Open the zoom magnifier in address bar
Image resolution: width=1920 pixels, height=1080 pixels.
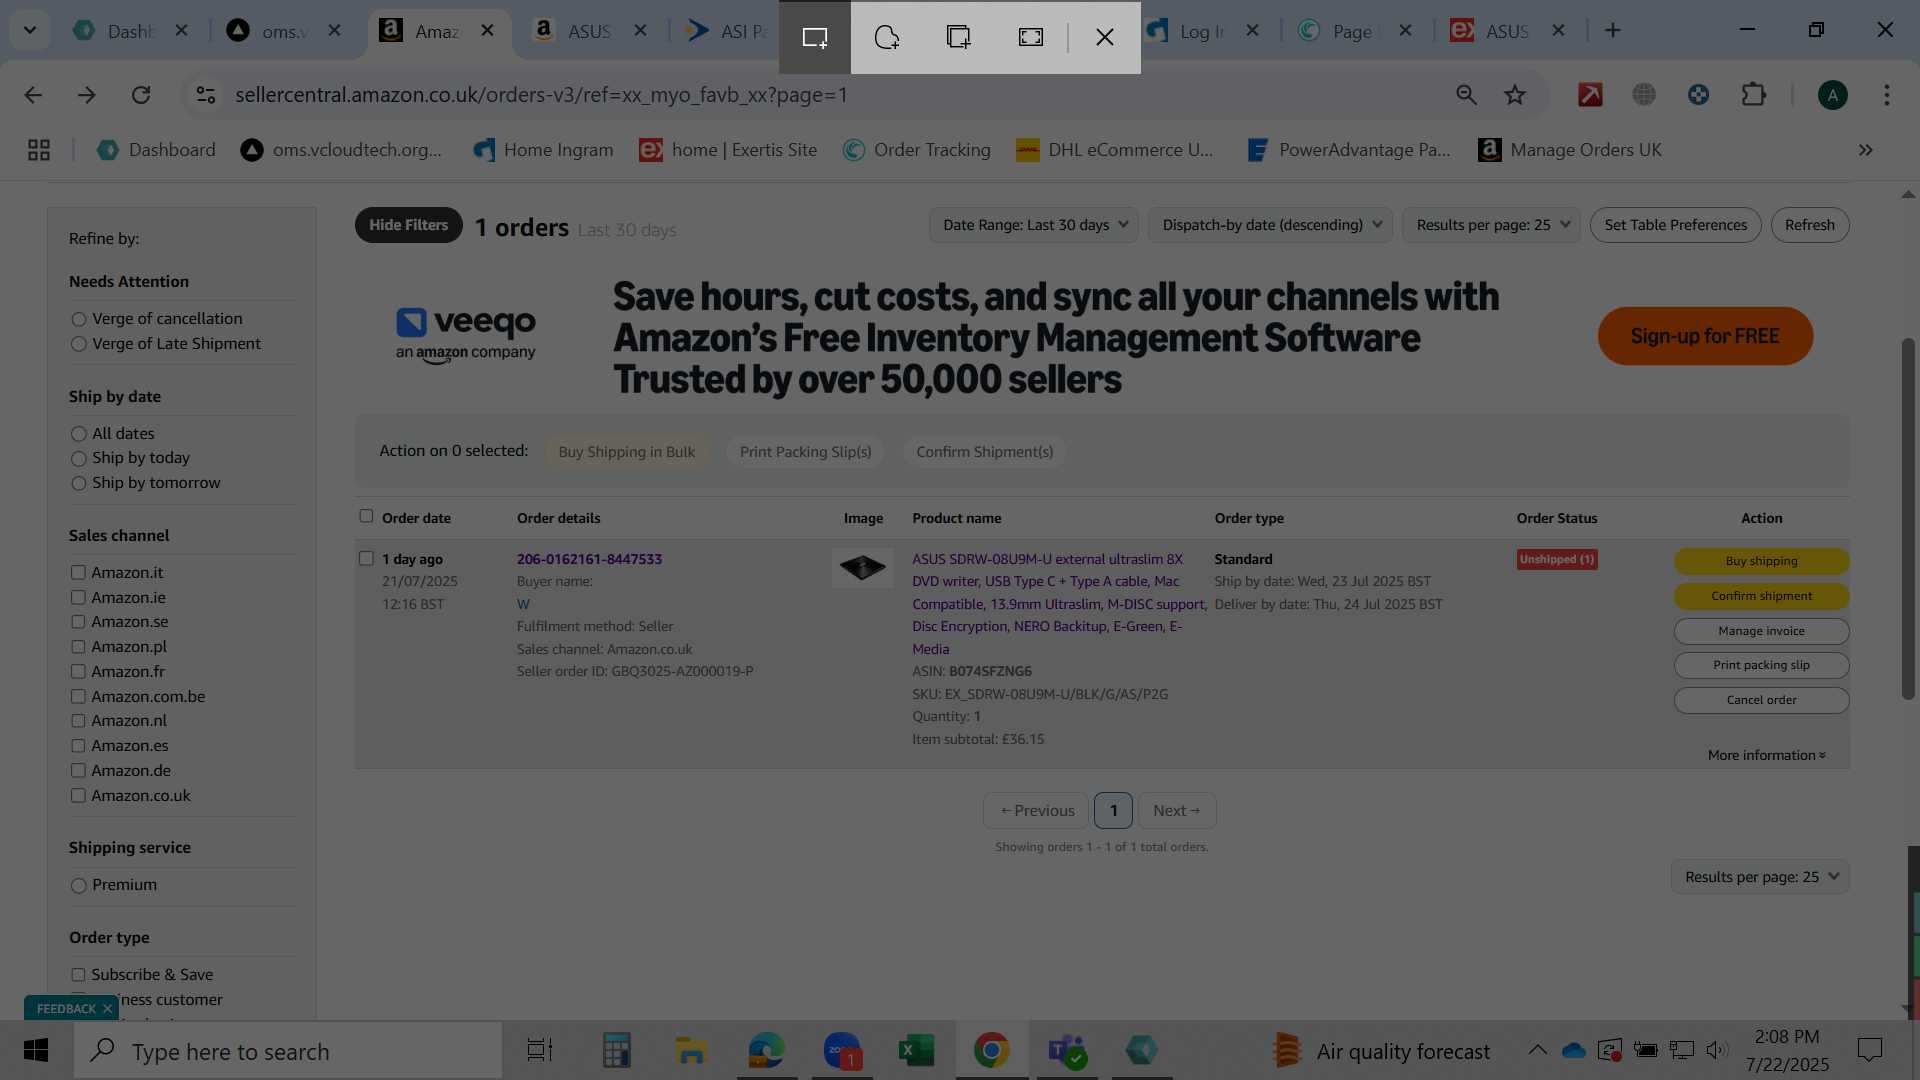pyautogui.click(x=1466, y=95)
